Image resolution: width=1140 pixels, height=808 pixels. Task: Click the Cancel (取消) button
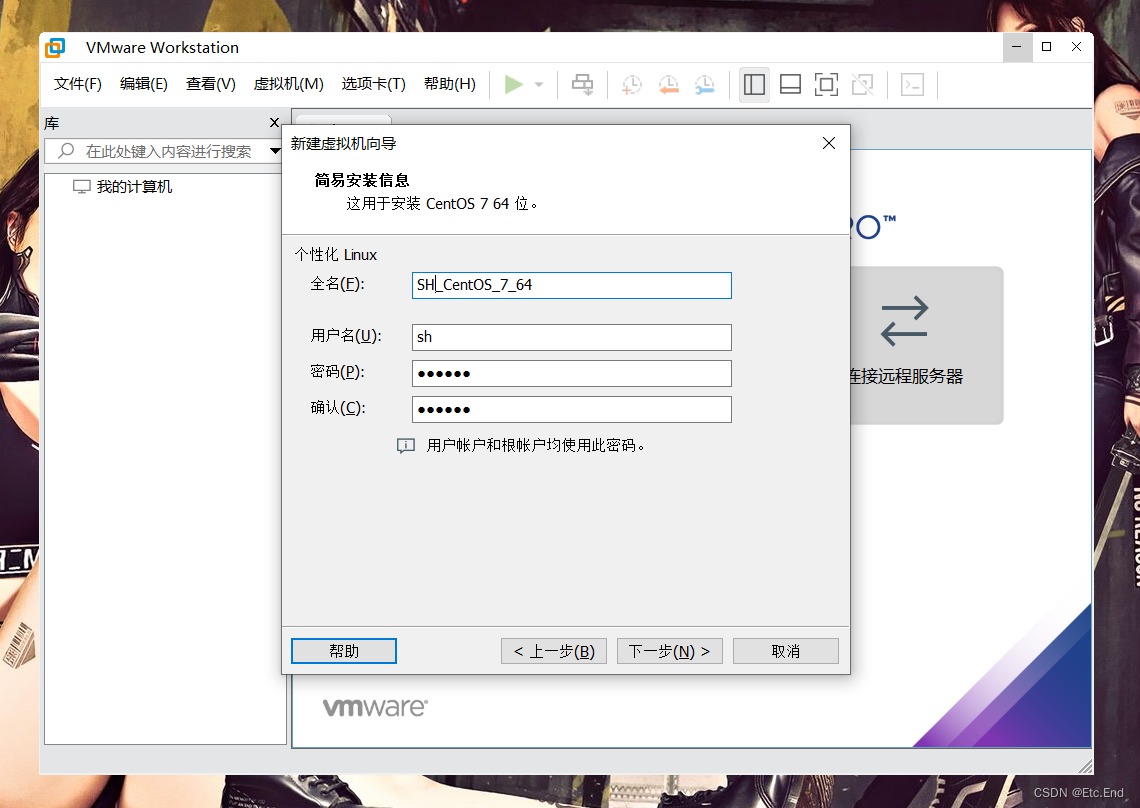click(x=786, y=651)
